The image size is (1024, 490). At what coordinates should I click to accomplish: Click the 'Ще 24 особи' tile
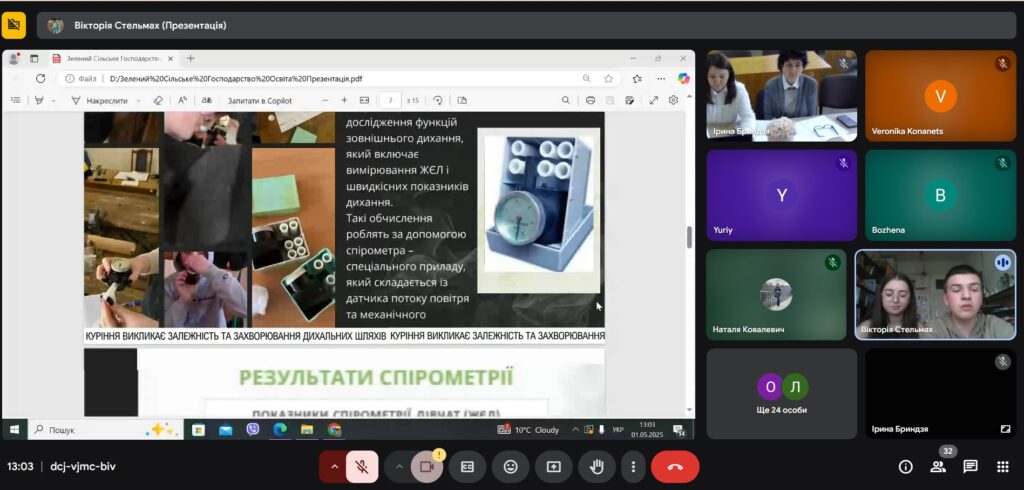point(781,393)
